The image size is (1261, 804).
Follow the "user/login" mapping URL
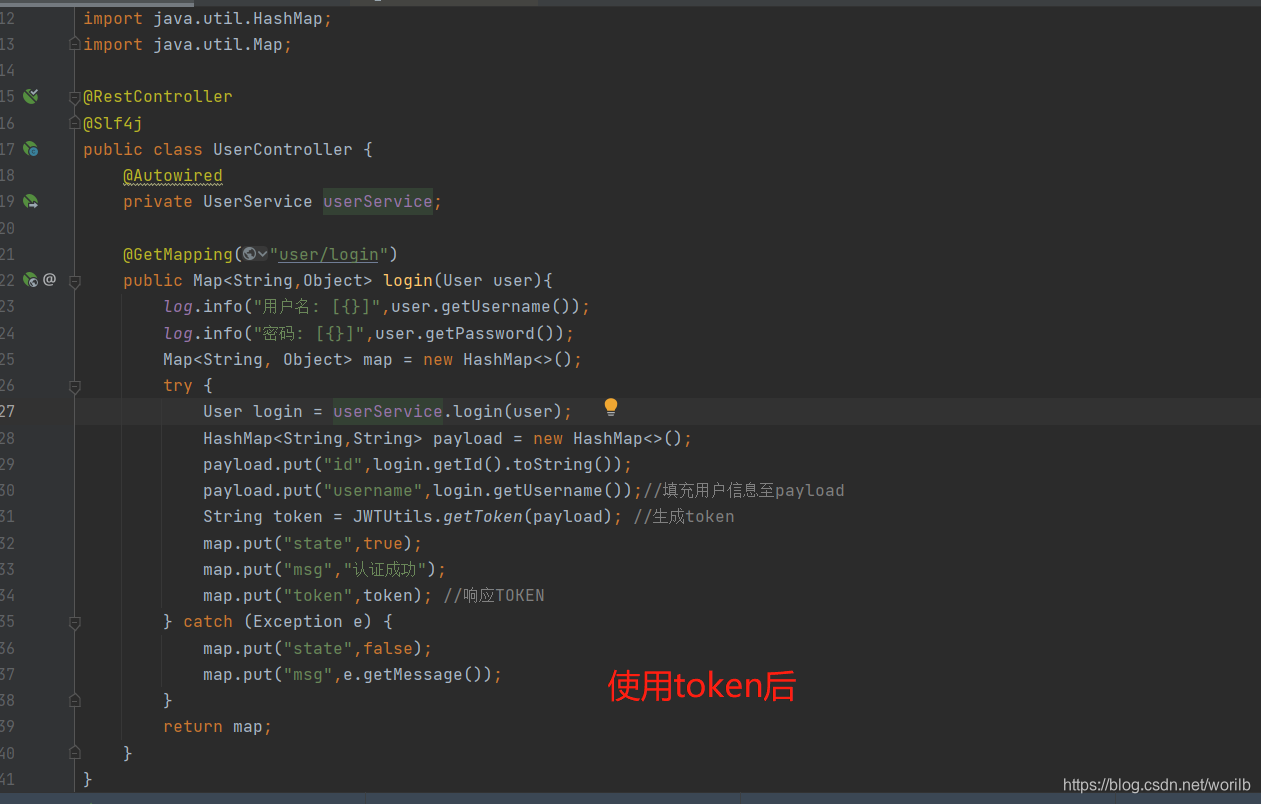click(x=329, y=254)
